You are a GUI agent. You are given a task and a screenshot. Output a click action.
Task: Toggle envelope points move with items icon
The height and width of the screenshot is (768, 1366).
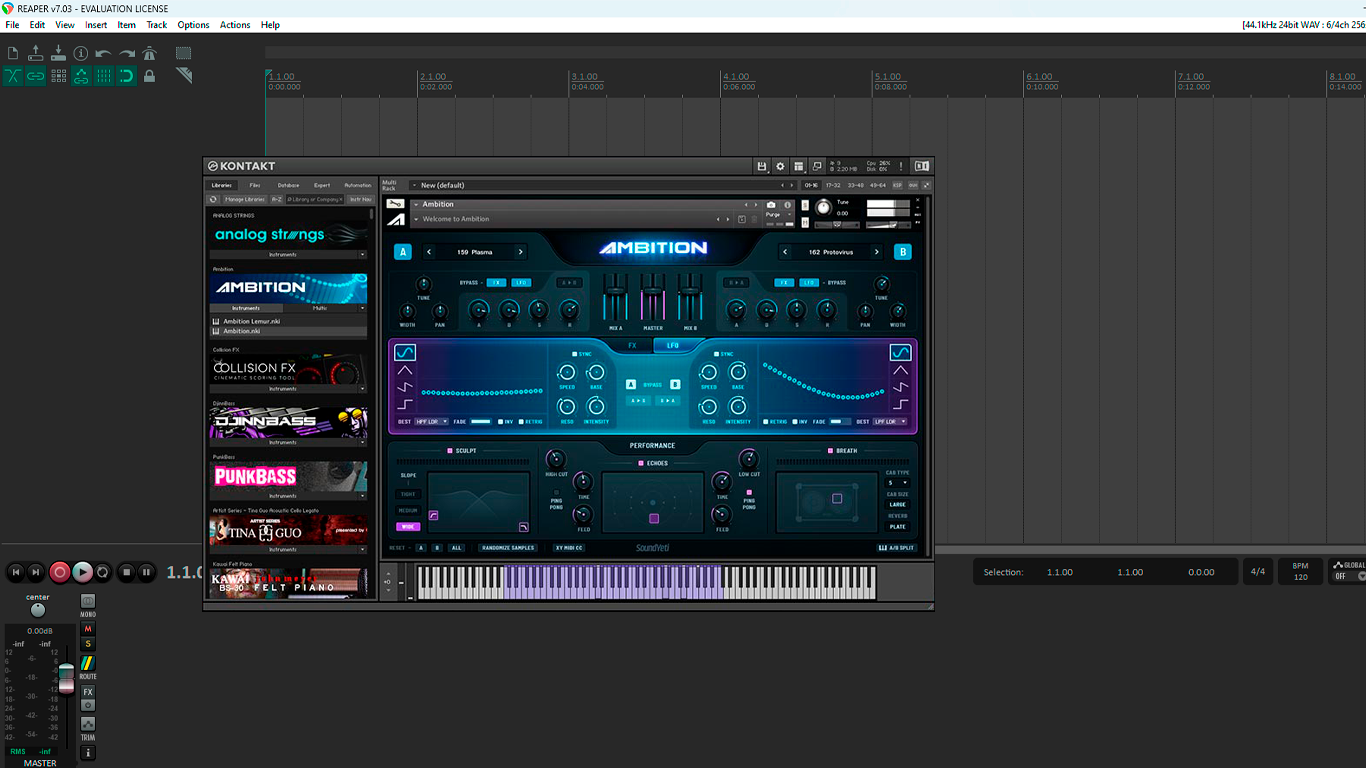click(81, 76)
